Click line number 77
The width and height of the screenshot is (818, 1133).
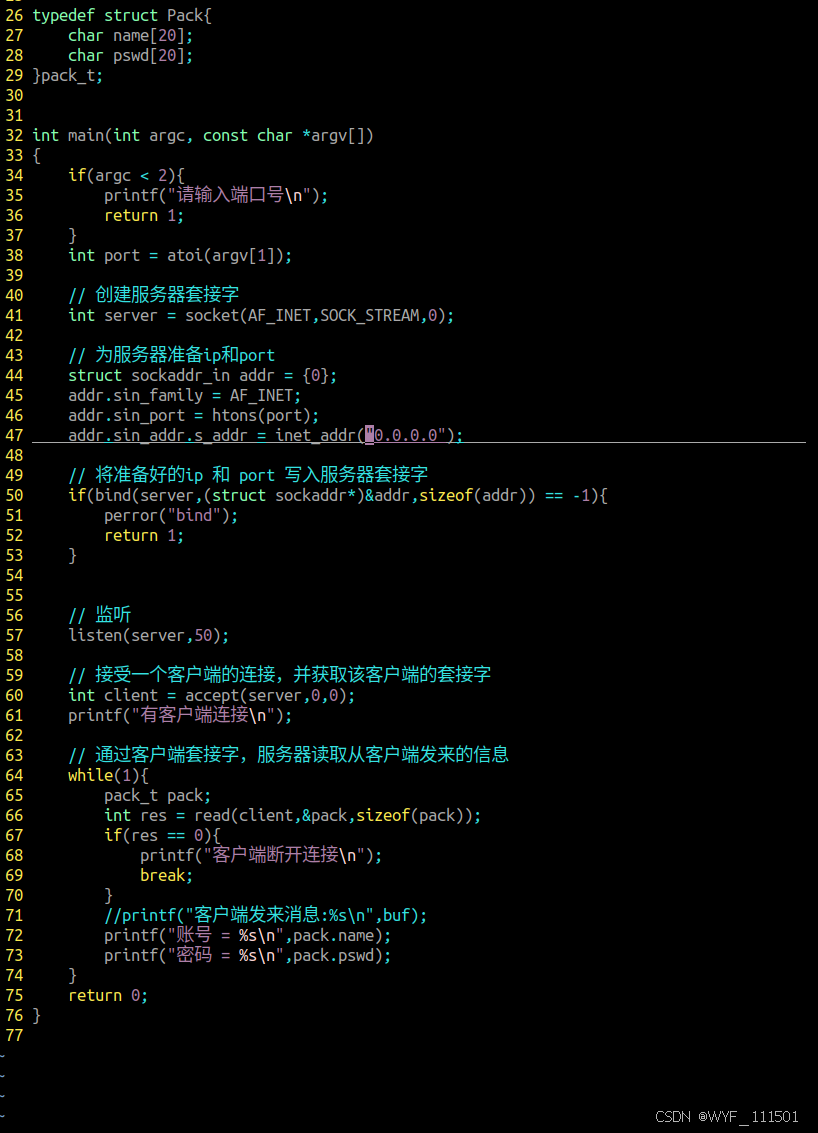pyautogui.click(x=14, y=1036)
